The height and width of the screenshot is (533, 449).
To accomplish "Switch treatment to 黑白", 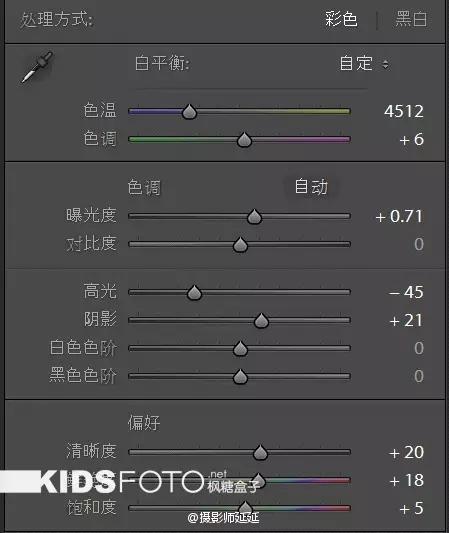I will (x=411, y=19).
